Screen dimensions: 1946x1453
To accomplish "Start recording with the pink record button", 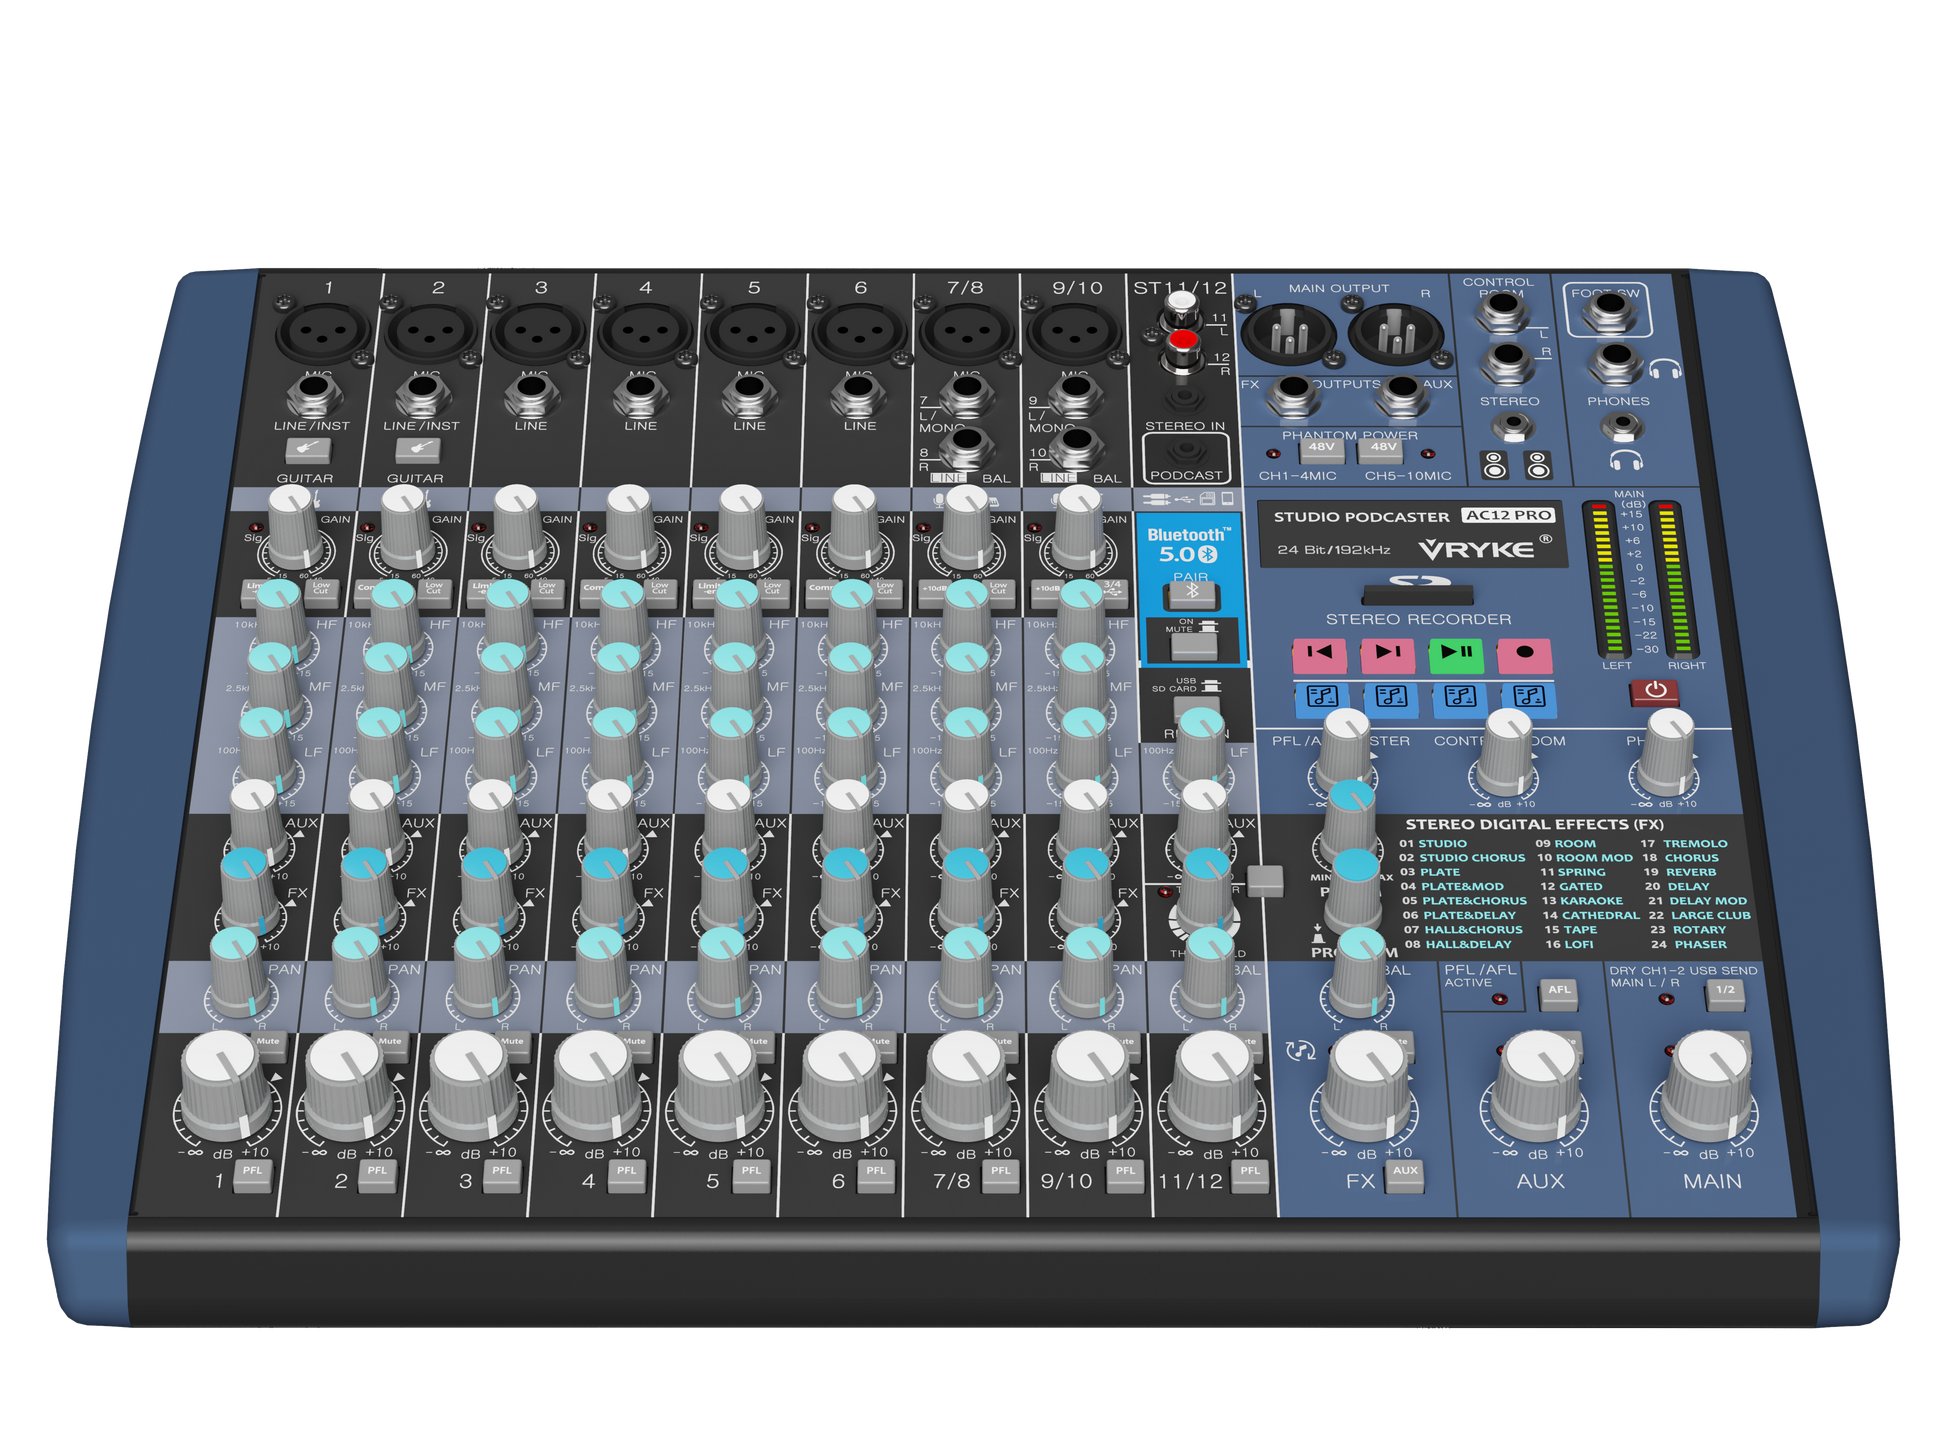I will [x=1524, y=654].
